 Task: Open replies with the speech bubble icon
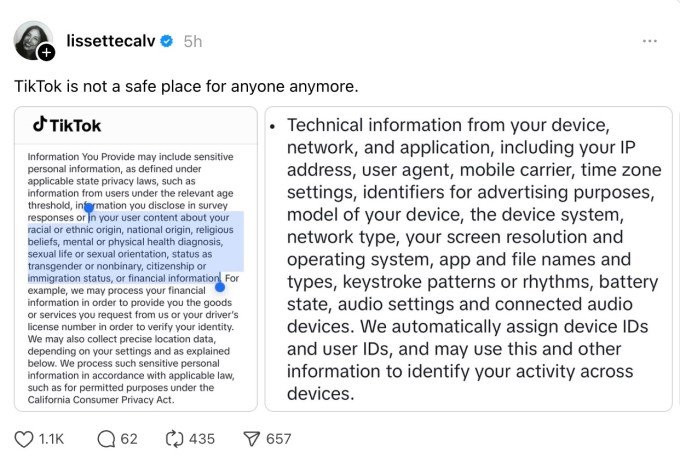pyautogui.click(x=106, y=438)
